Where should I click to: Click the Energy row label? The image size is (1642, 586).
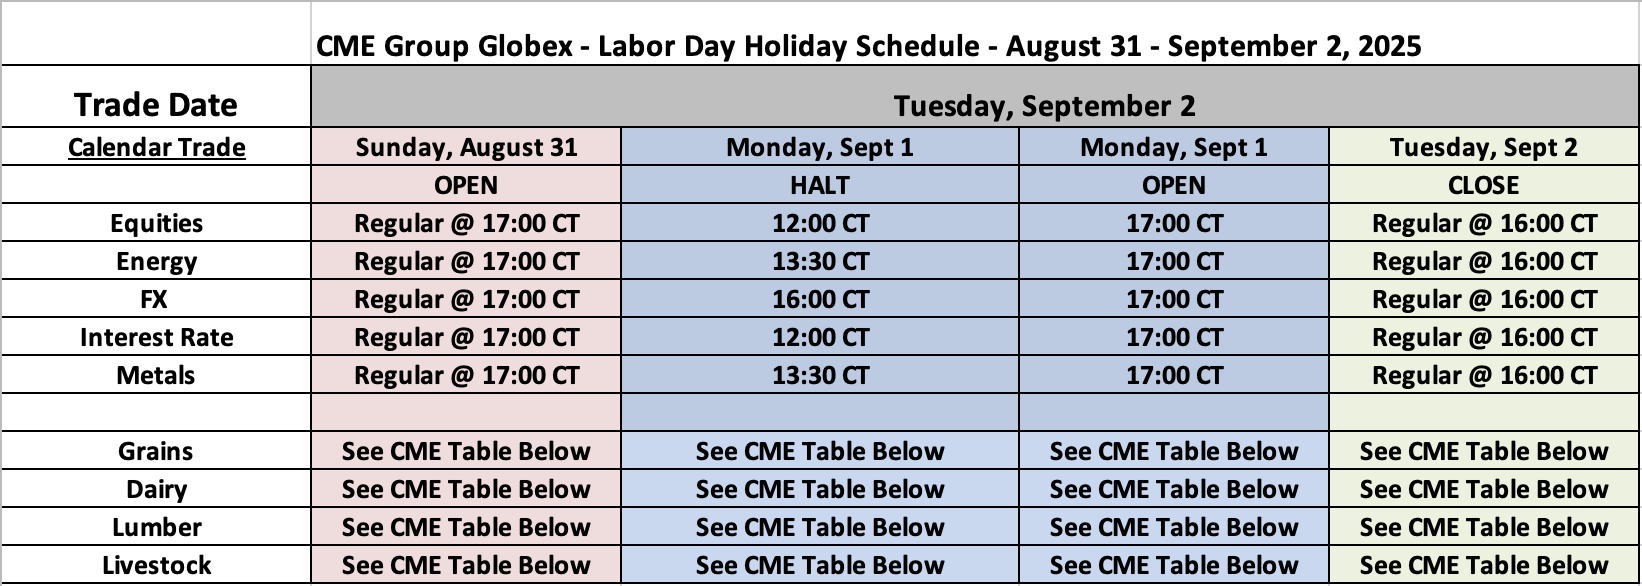(157, 261)
